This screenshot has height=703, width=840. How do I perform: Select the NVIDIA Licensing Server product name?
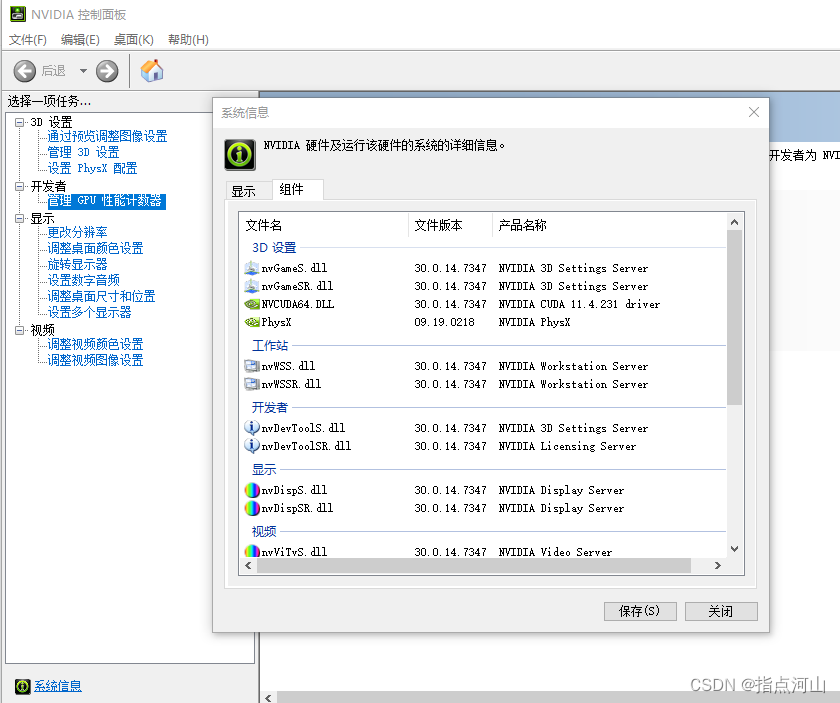coord(567,446)
